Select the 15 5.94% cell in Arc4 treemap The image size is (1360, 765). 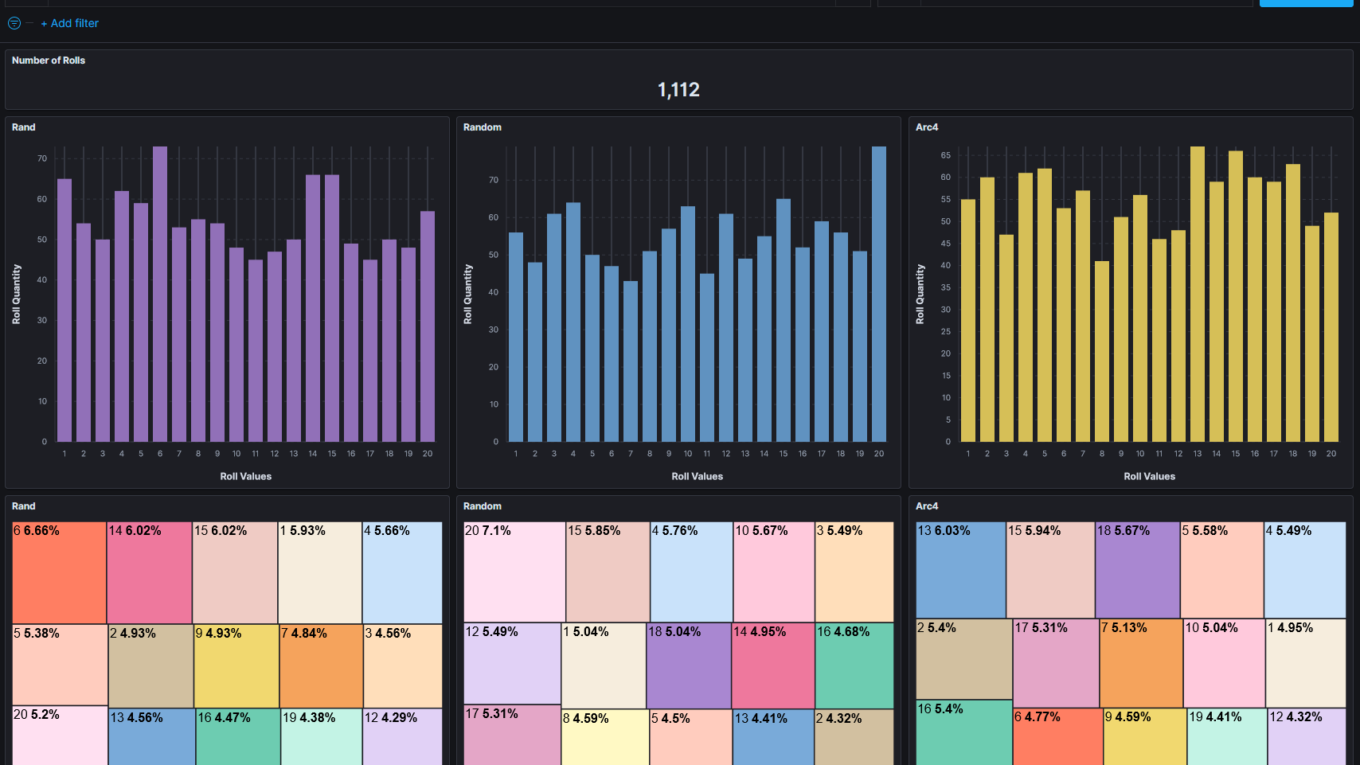1051,570
